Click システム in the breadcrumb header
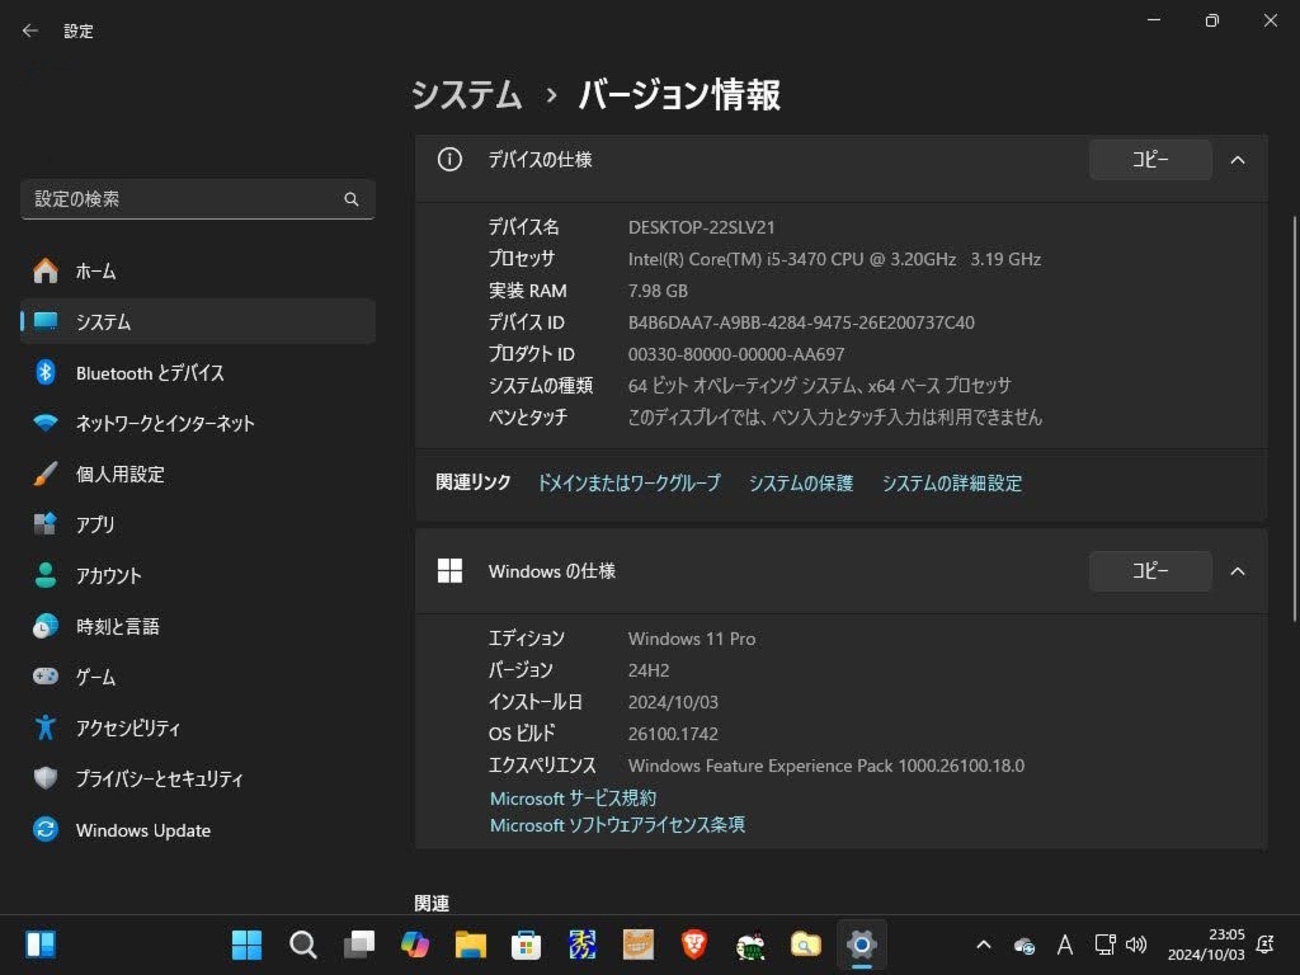Screen dimensions: 1300x975 pyautogui.click(x=467, y=95)
